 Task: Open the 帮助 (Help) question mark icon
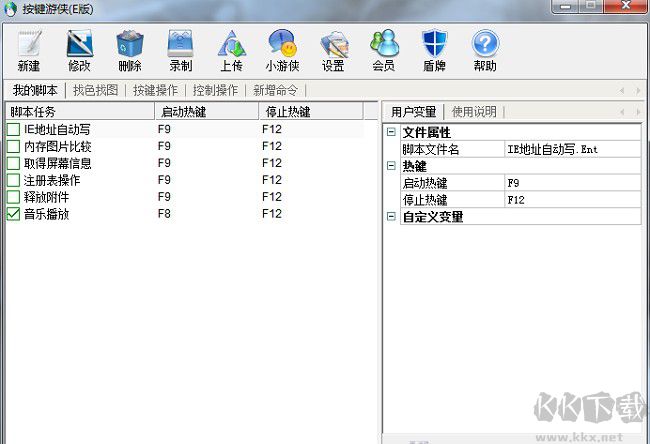pos(485,45)
